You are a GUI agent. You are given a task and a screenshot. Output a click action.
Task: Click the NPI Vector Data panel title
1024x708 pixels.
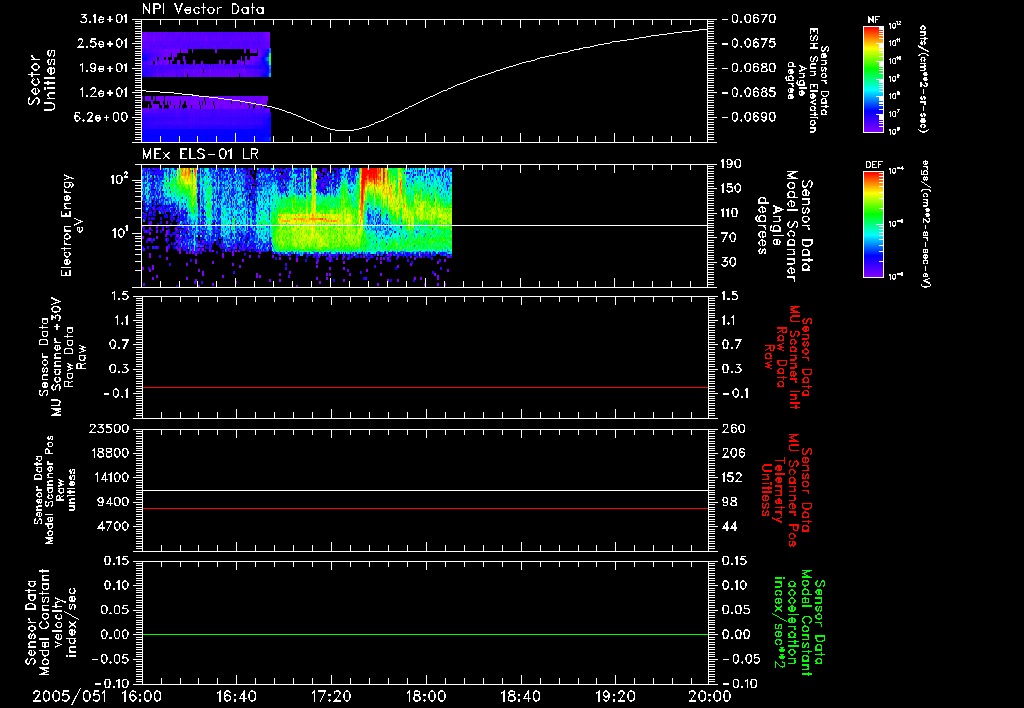[x=203, y=9]
